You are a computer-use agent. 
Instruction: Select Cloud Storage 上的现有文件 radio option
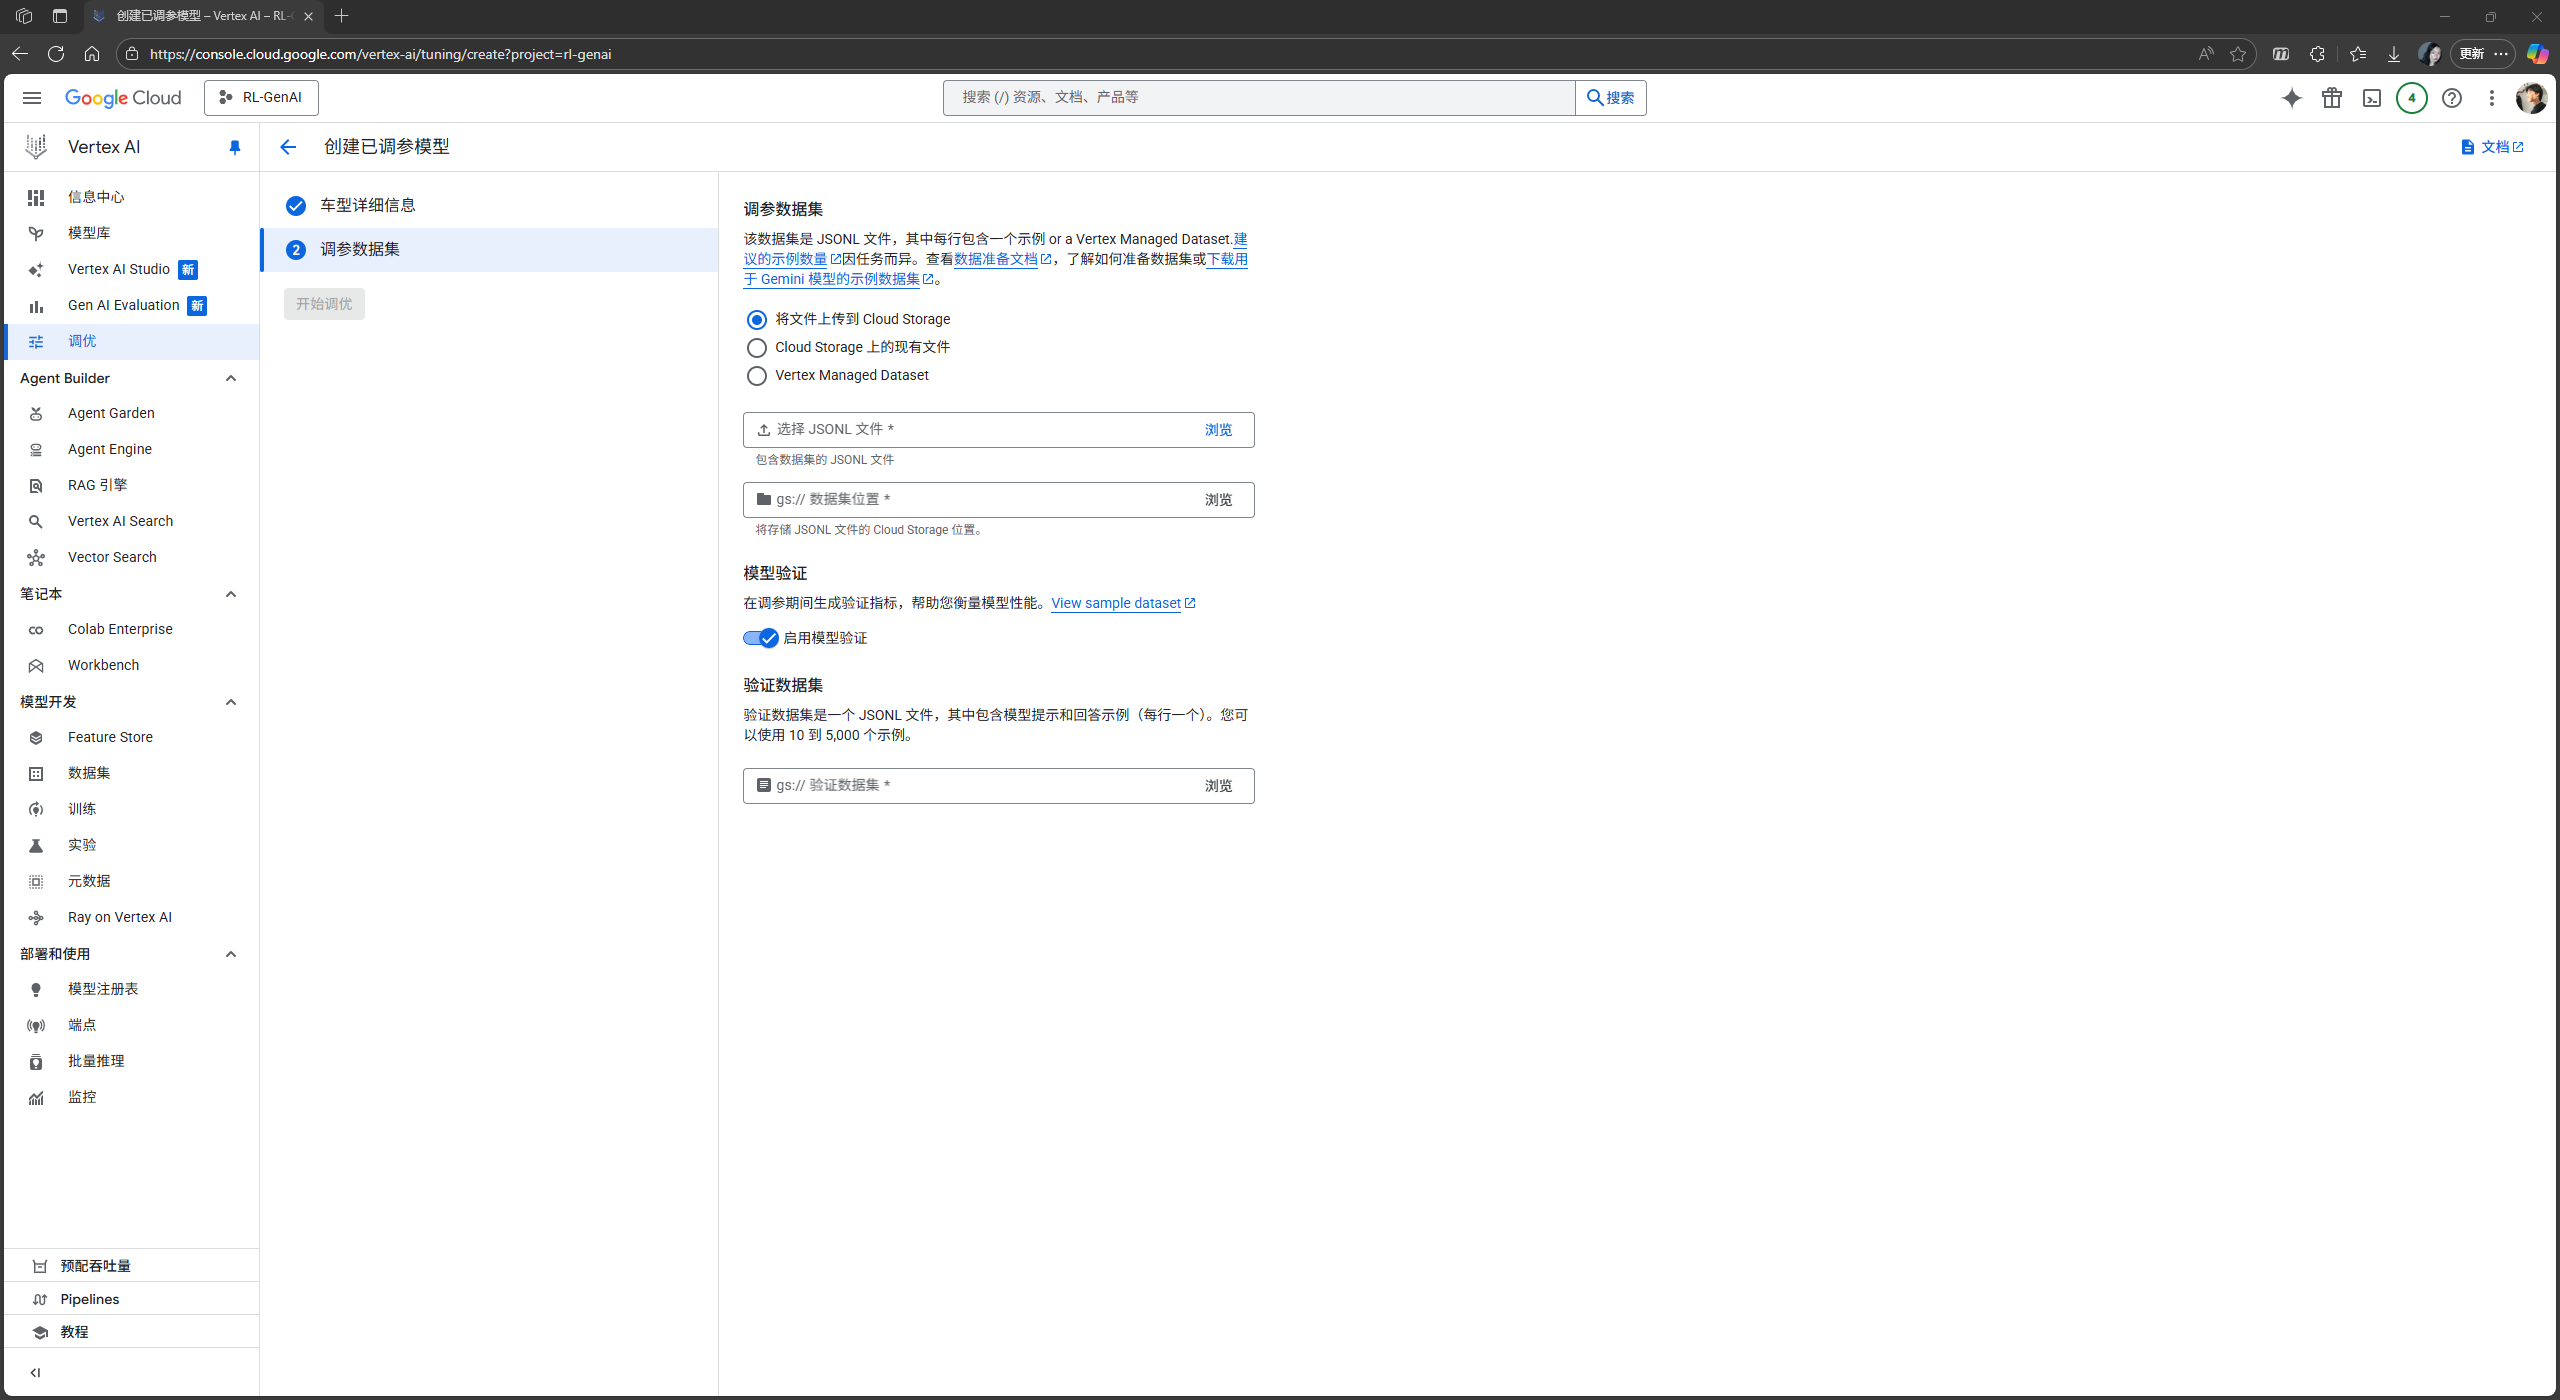click(757, 347)
